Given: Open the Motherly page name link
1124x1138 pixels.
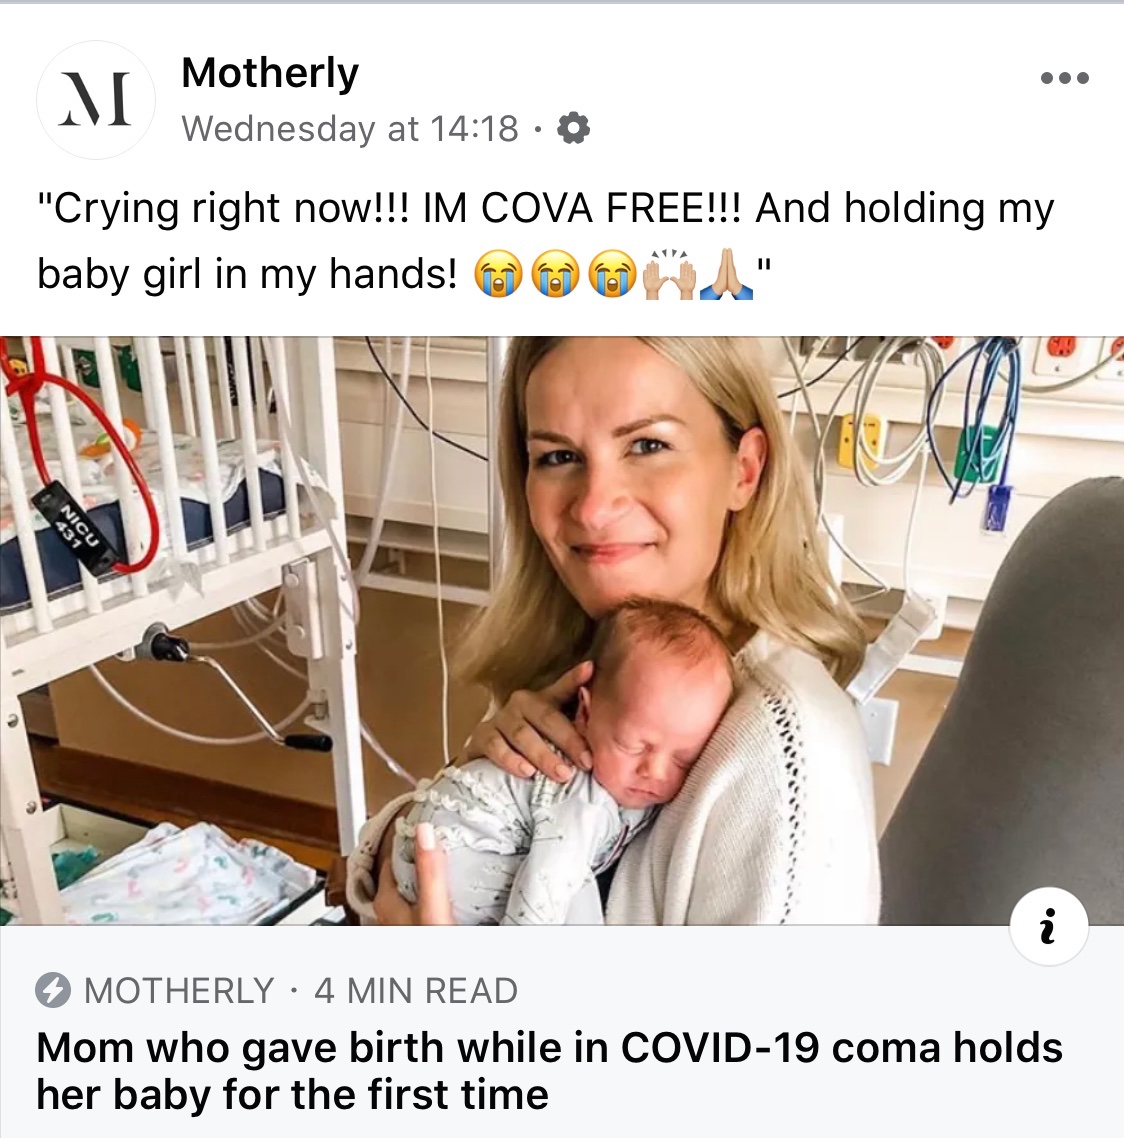Looking at the screenshot, I should pyautogui.click(x=270, y=74).
